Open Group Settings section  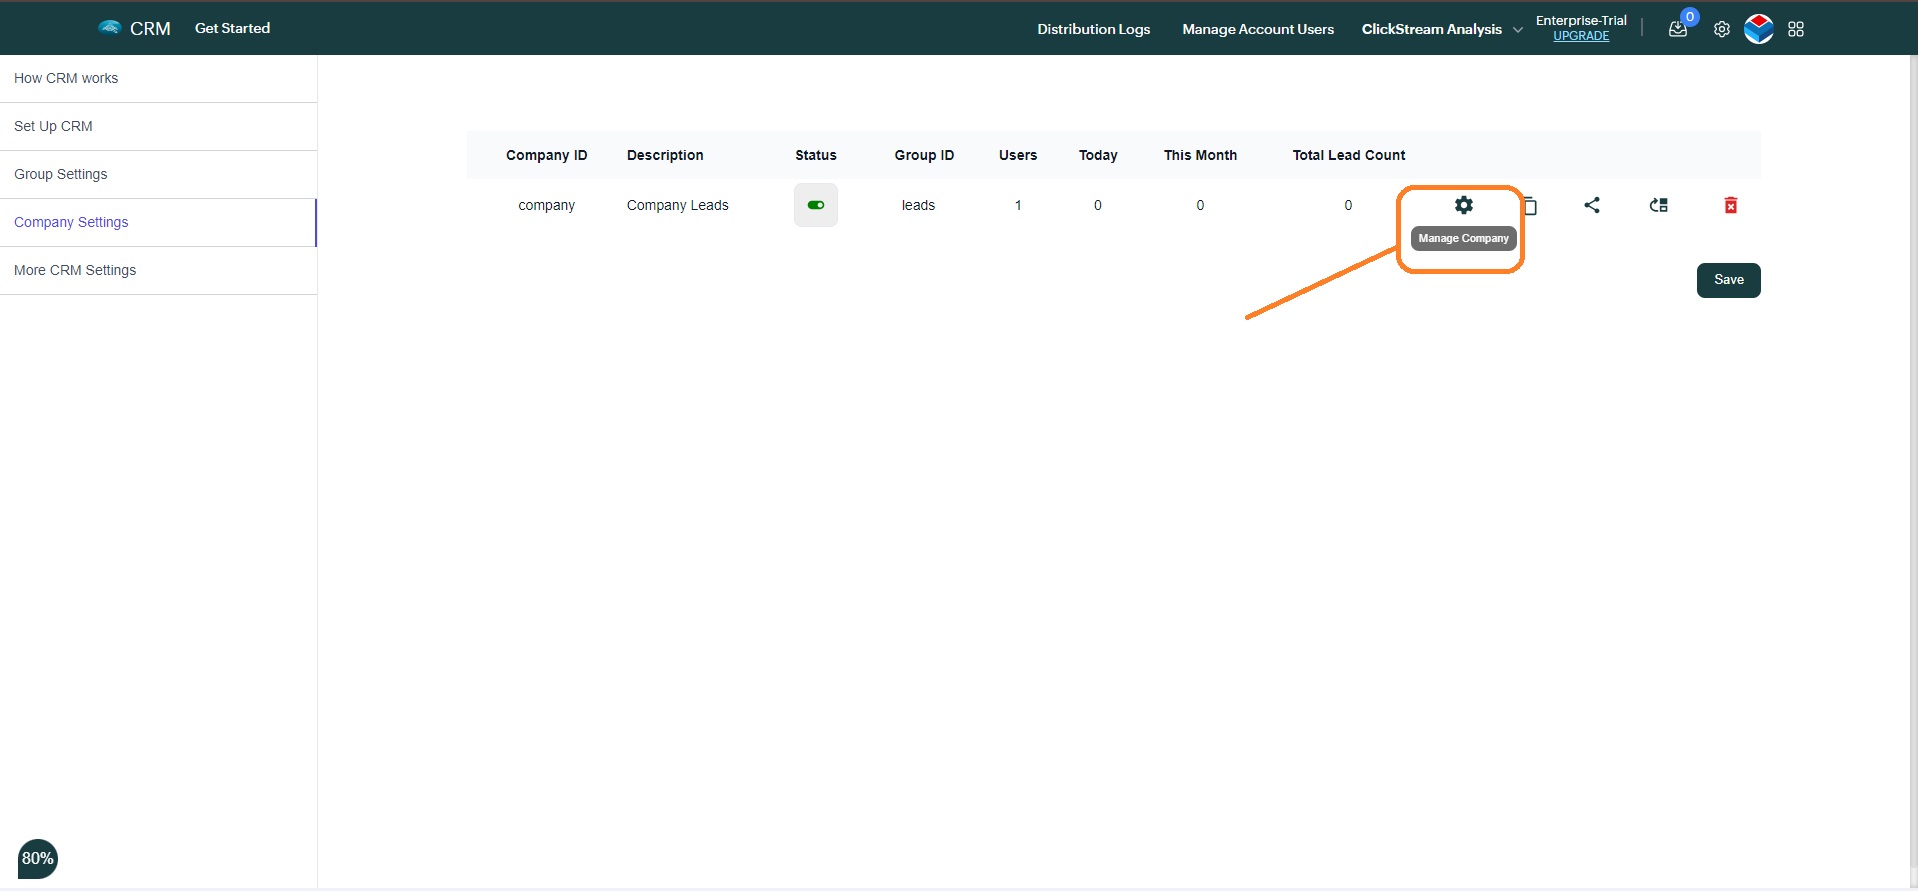click(x=158, y=174)
